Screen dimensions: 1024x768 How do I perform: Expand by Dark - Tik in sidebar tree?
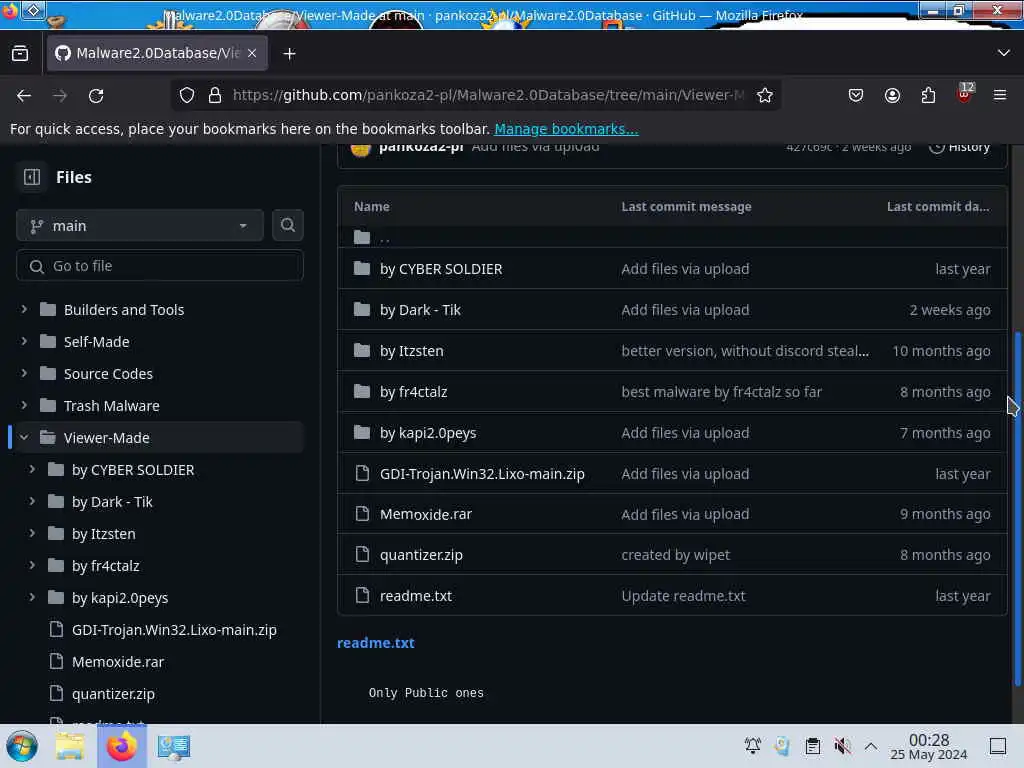(x=32, y=501)
